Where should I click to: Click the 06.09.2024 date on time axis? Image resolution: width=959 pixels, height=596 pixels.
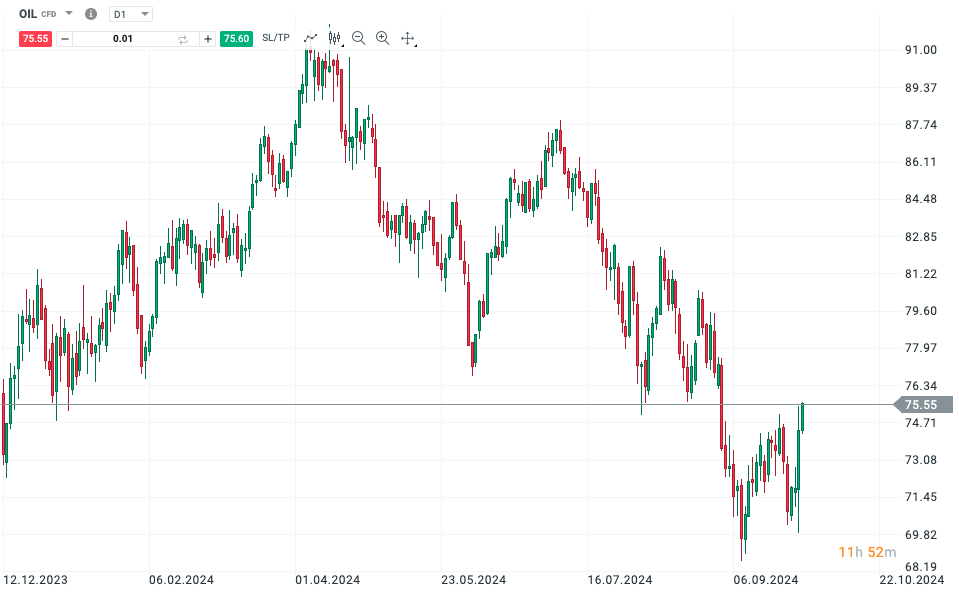[x=768, y=579]
